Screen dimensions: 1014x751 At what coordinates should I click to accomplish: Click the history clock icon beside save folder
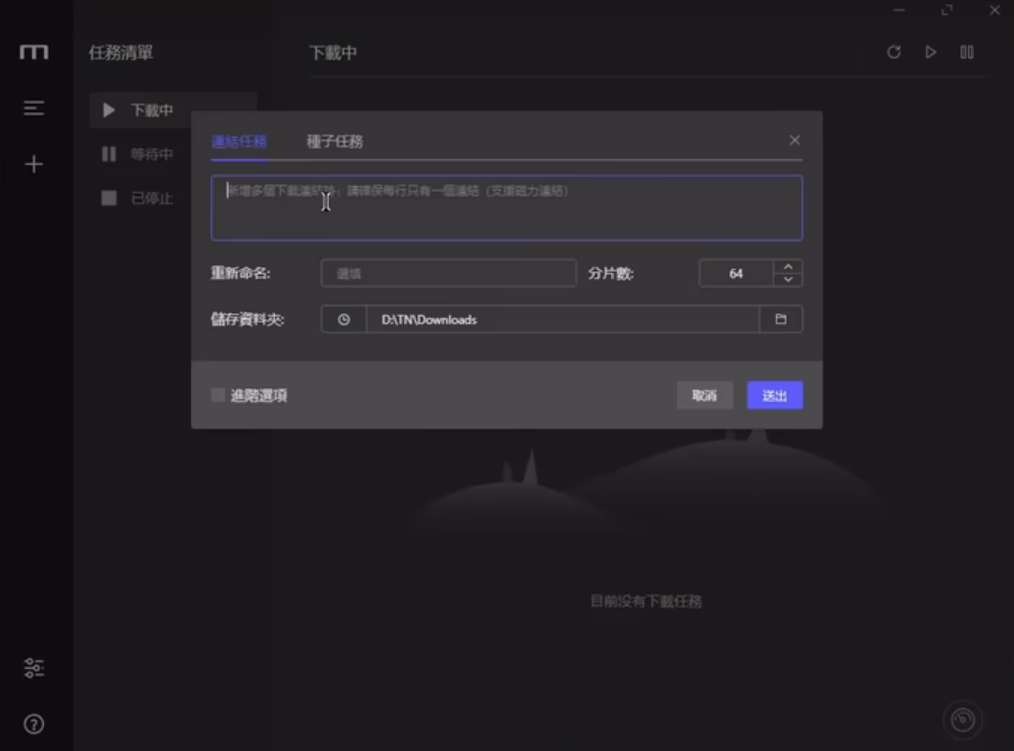pyautogui.click(x=343, y=319)
